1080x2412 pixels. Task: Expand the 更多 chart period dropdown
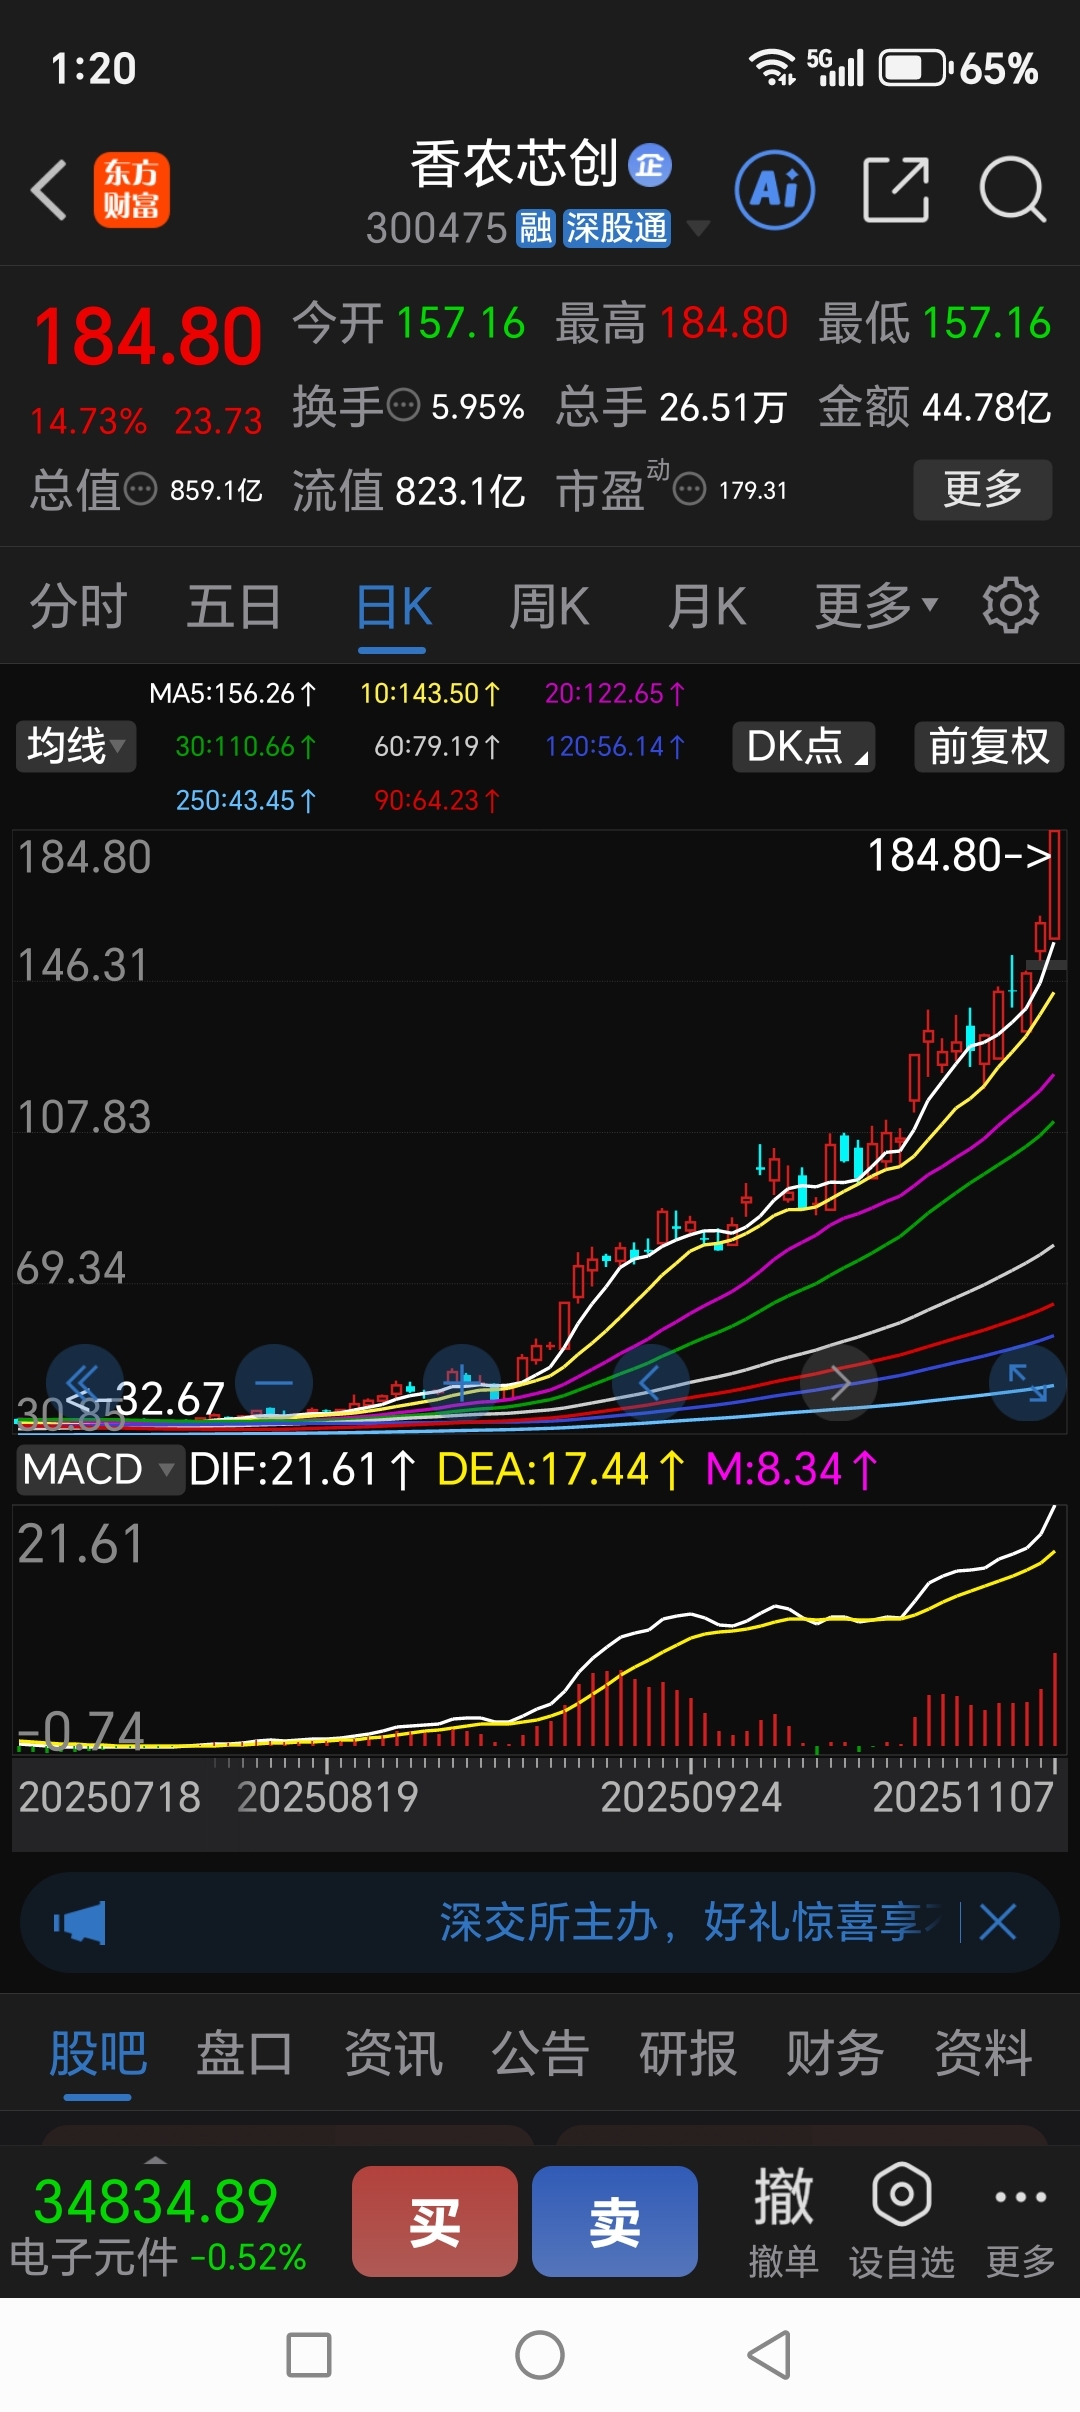pyautogui.click(x=877, y=606)
